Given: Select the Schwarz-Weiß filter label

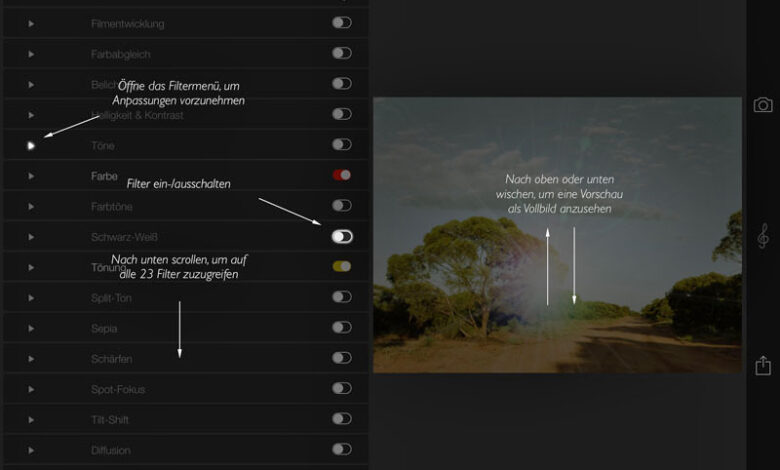Looking at the screenshot, I should [x=124, y=237].
